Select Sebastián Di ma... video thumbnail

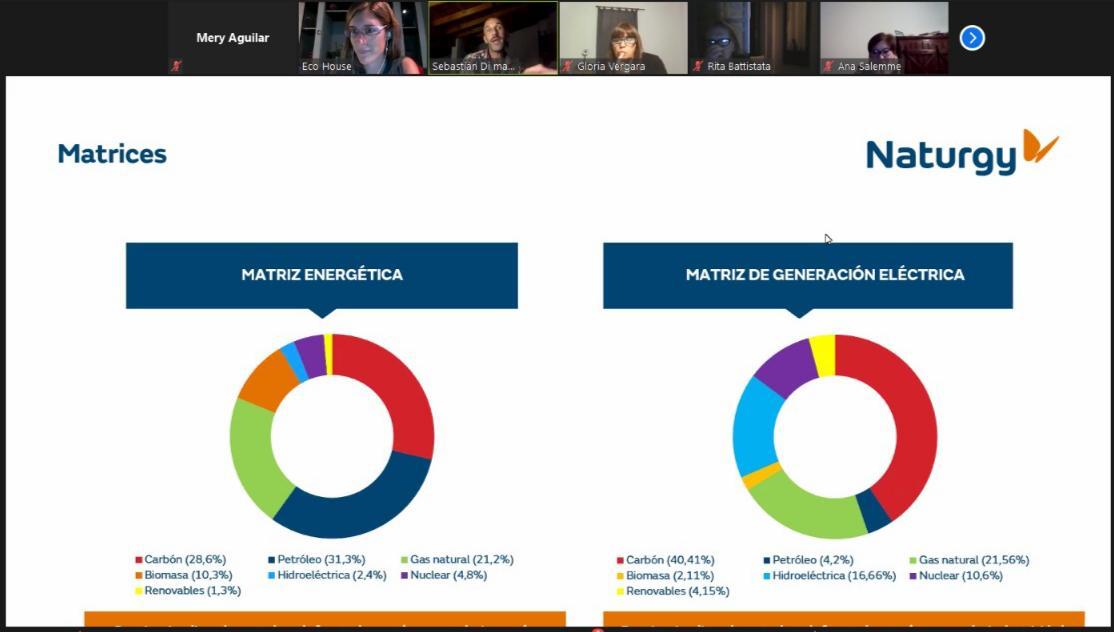click(493, 37)
